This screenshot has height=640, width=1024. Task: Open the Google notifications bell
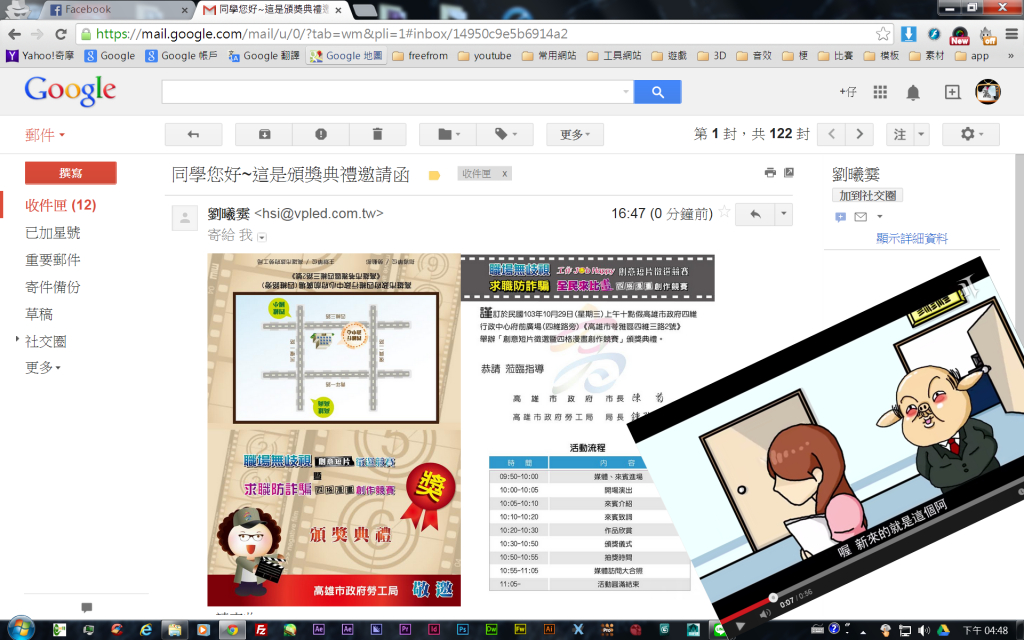coord(913,92)
